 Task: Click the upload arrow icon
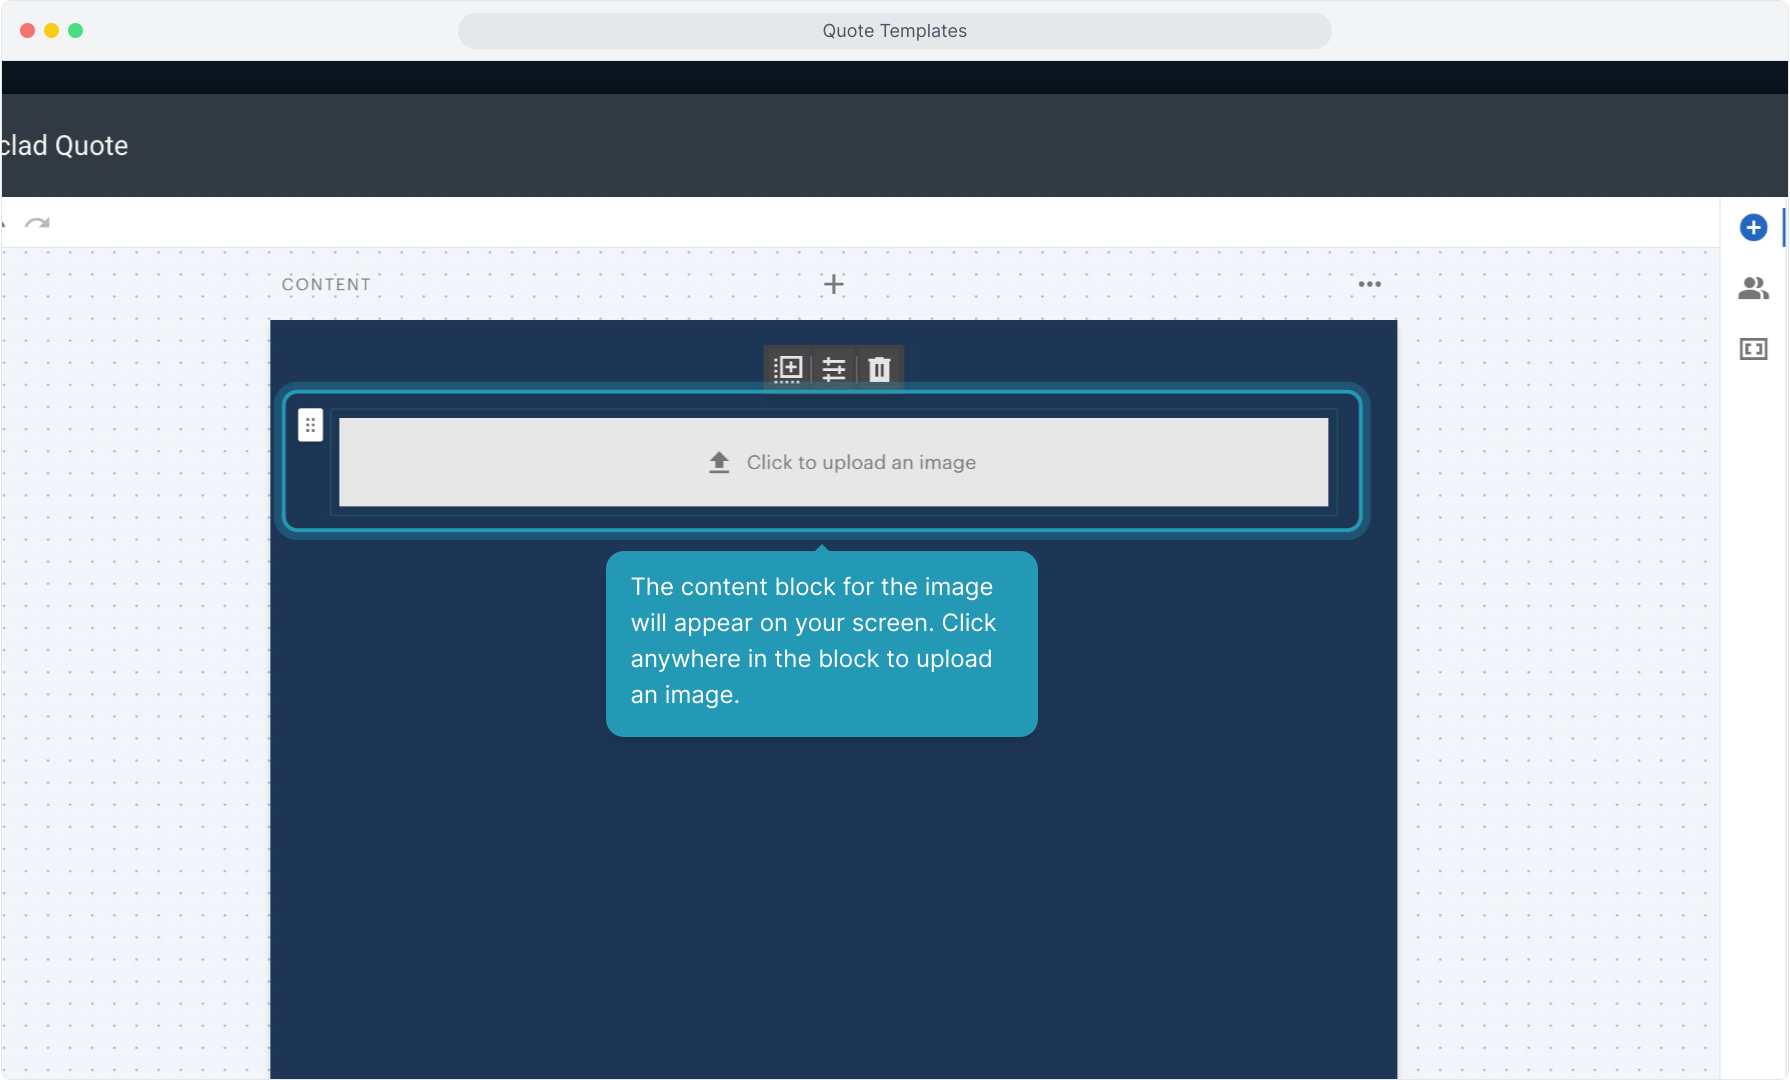pos(719,462)
